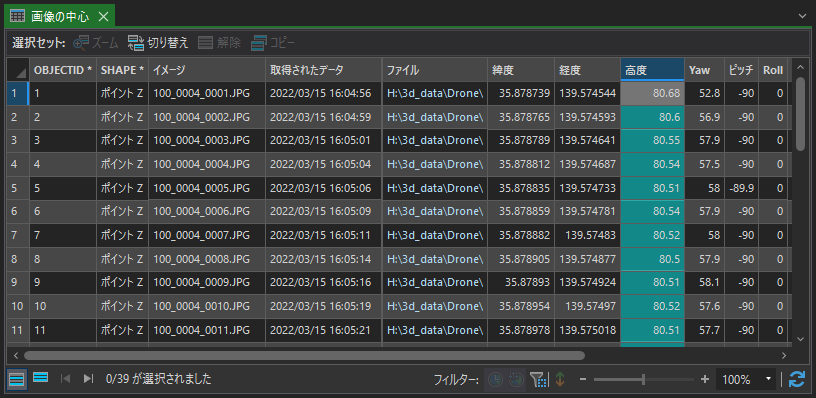Go to first record arrow
This screenshot has width=816, height=398.
point(66,379)
